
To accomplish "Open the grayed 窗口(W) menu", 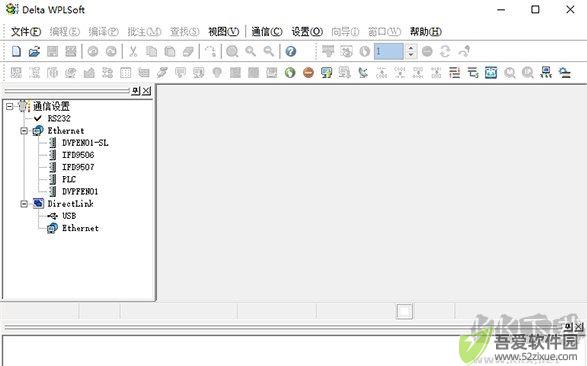I will click(384, 32).
